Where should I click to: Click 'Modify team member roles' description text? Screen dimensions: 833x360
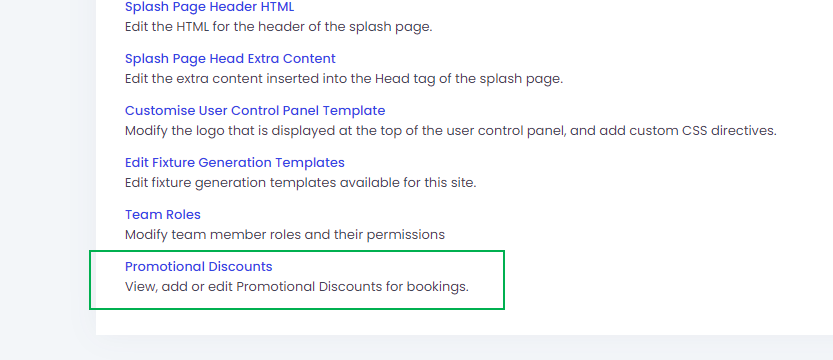click(285, 235)
